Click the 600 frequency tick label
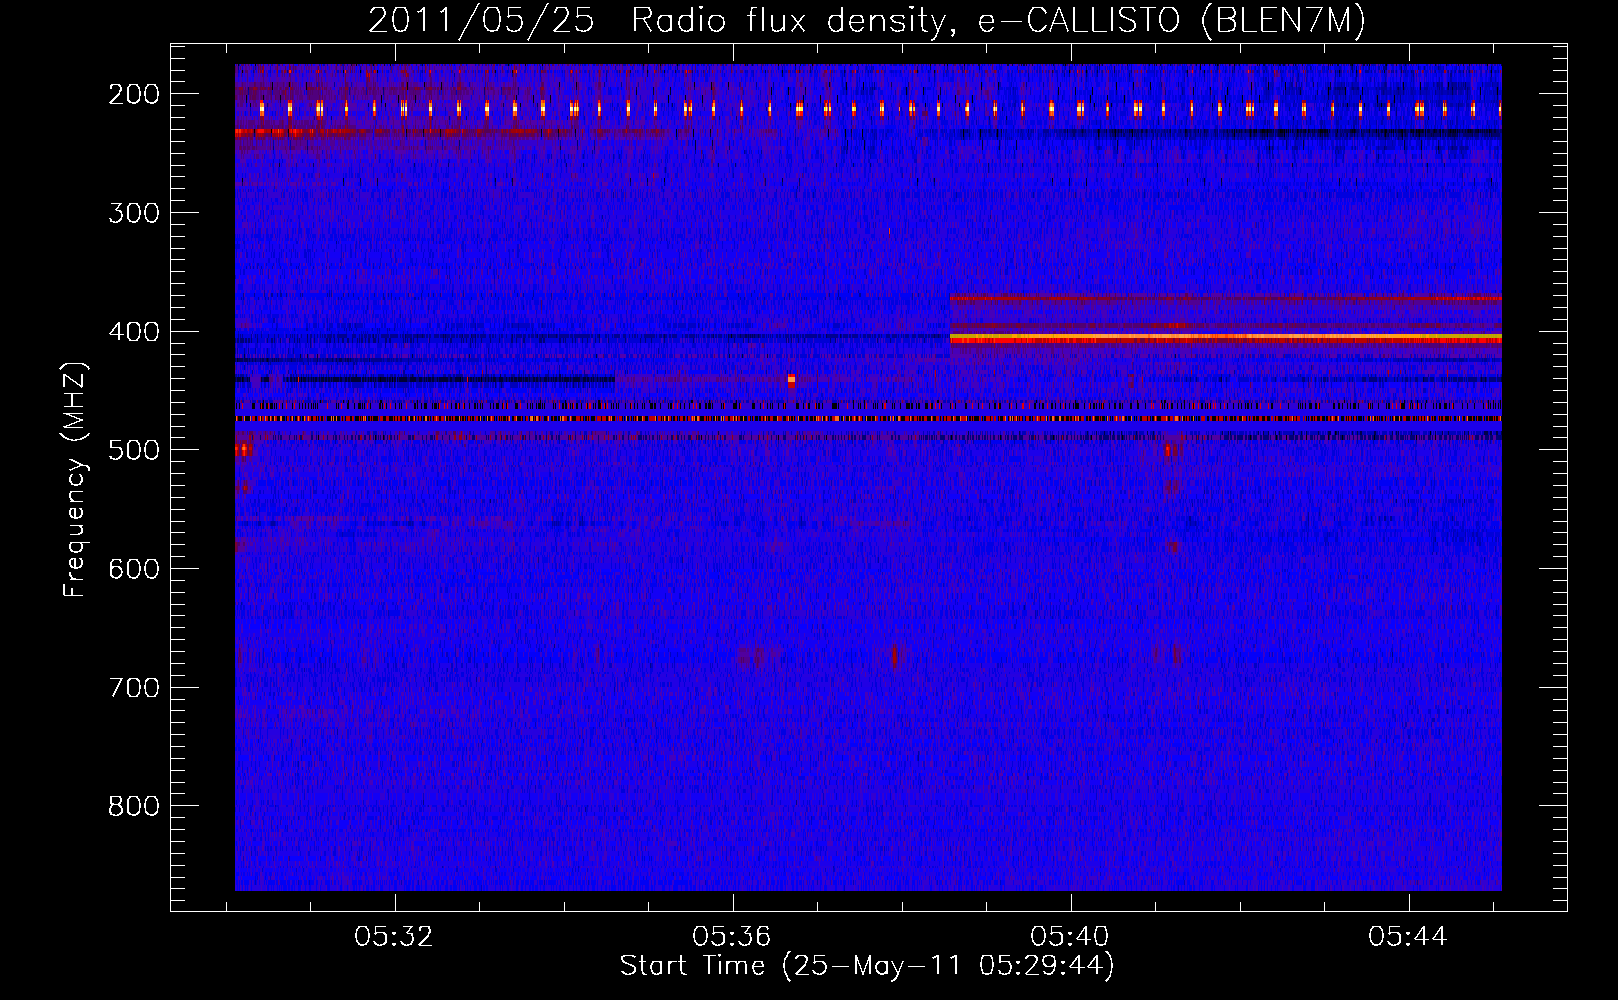 (x=134, y=569)
